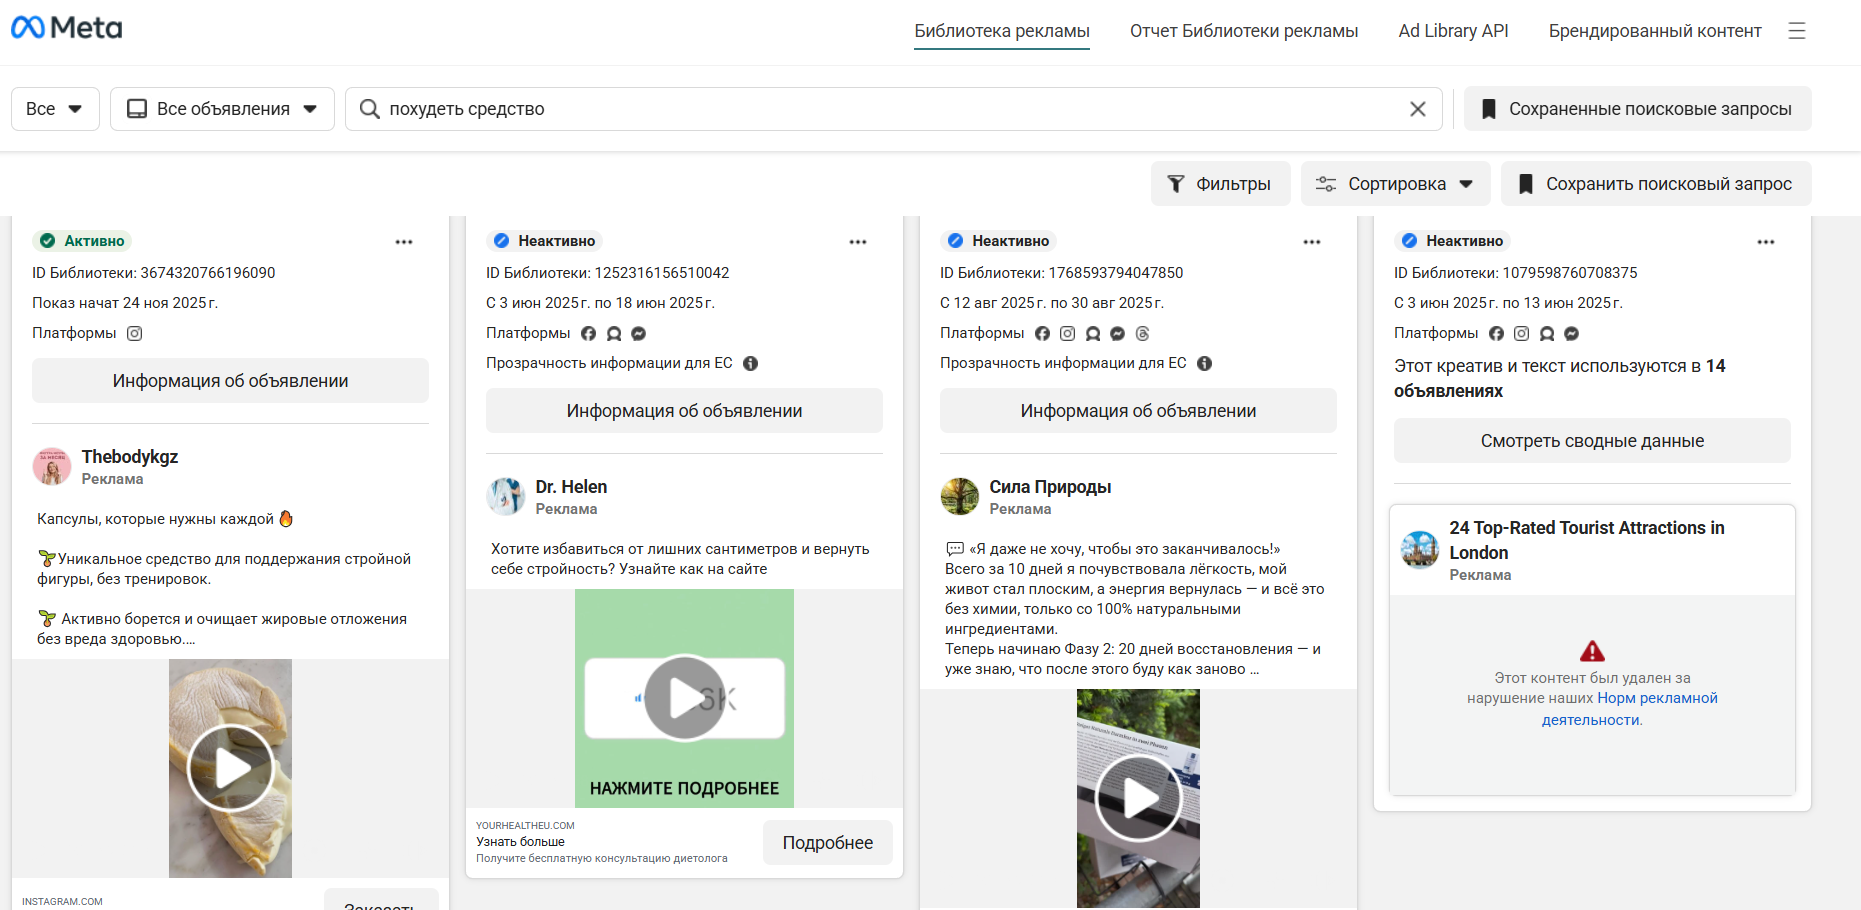1861x910 pixels.
Task: Clear the search field text
Action: (x=1417, y=109)
